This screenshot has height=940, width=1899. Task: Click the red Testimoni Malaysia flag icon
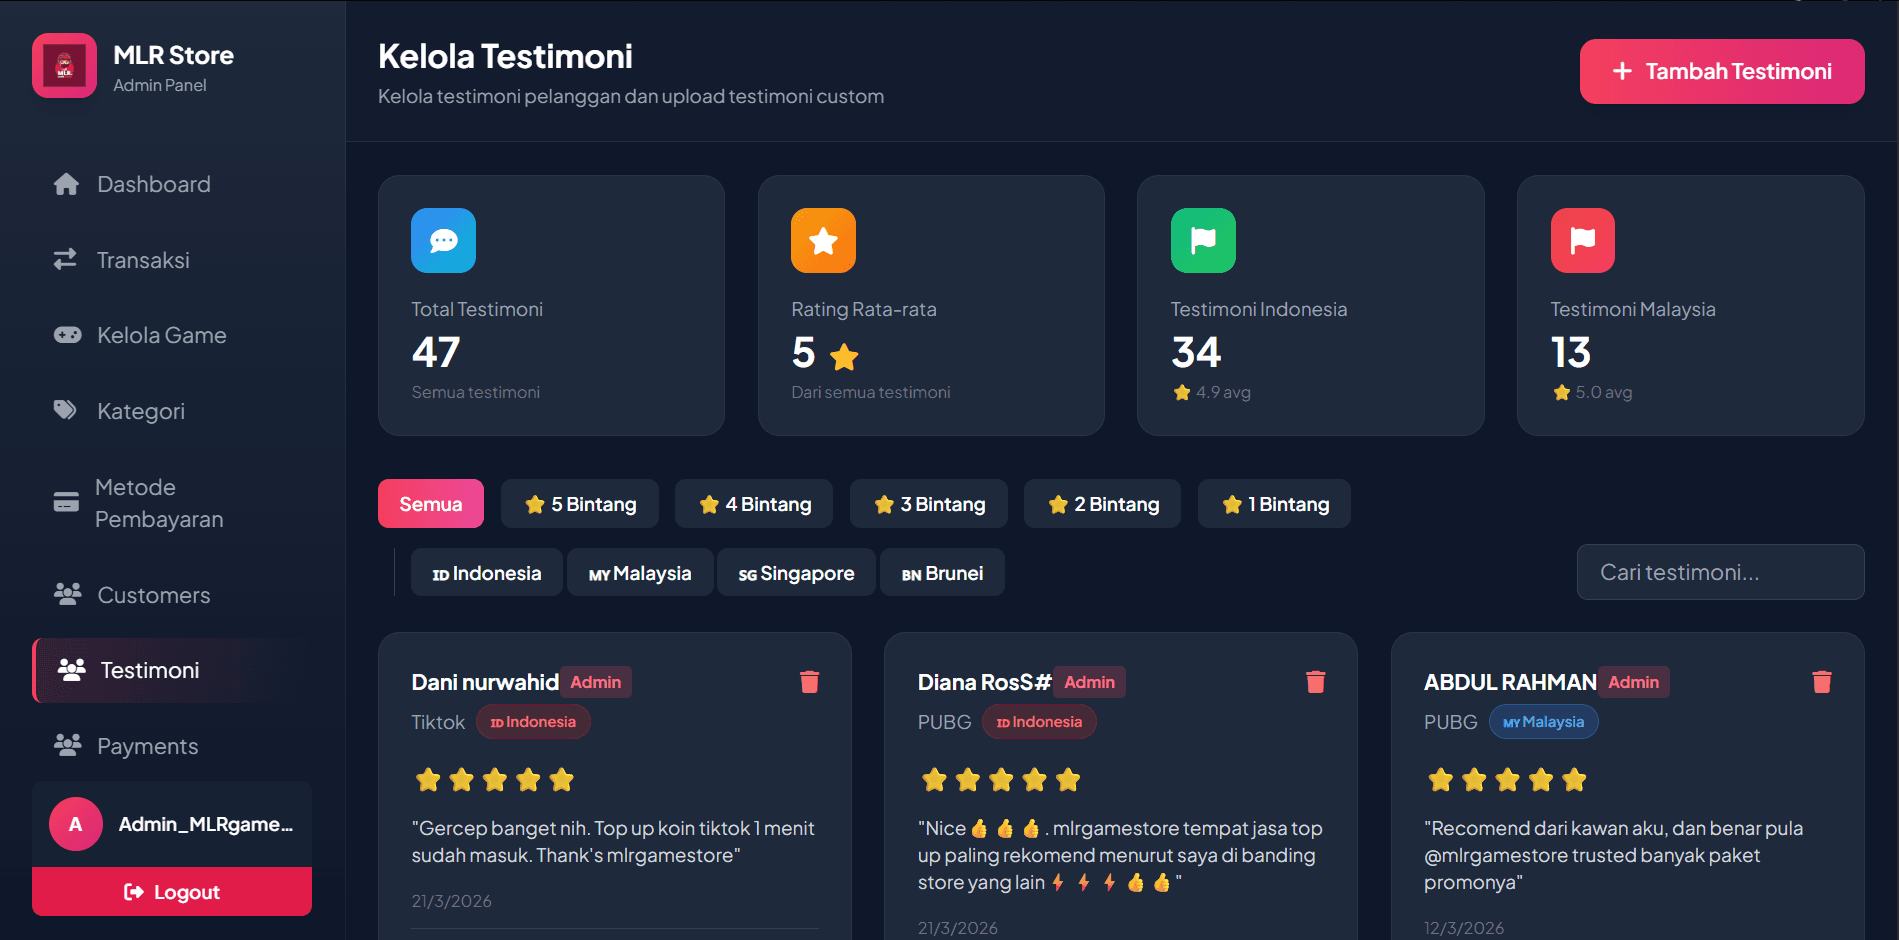(1582, 241)
